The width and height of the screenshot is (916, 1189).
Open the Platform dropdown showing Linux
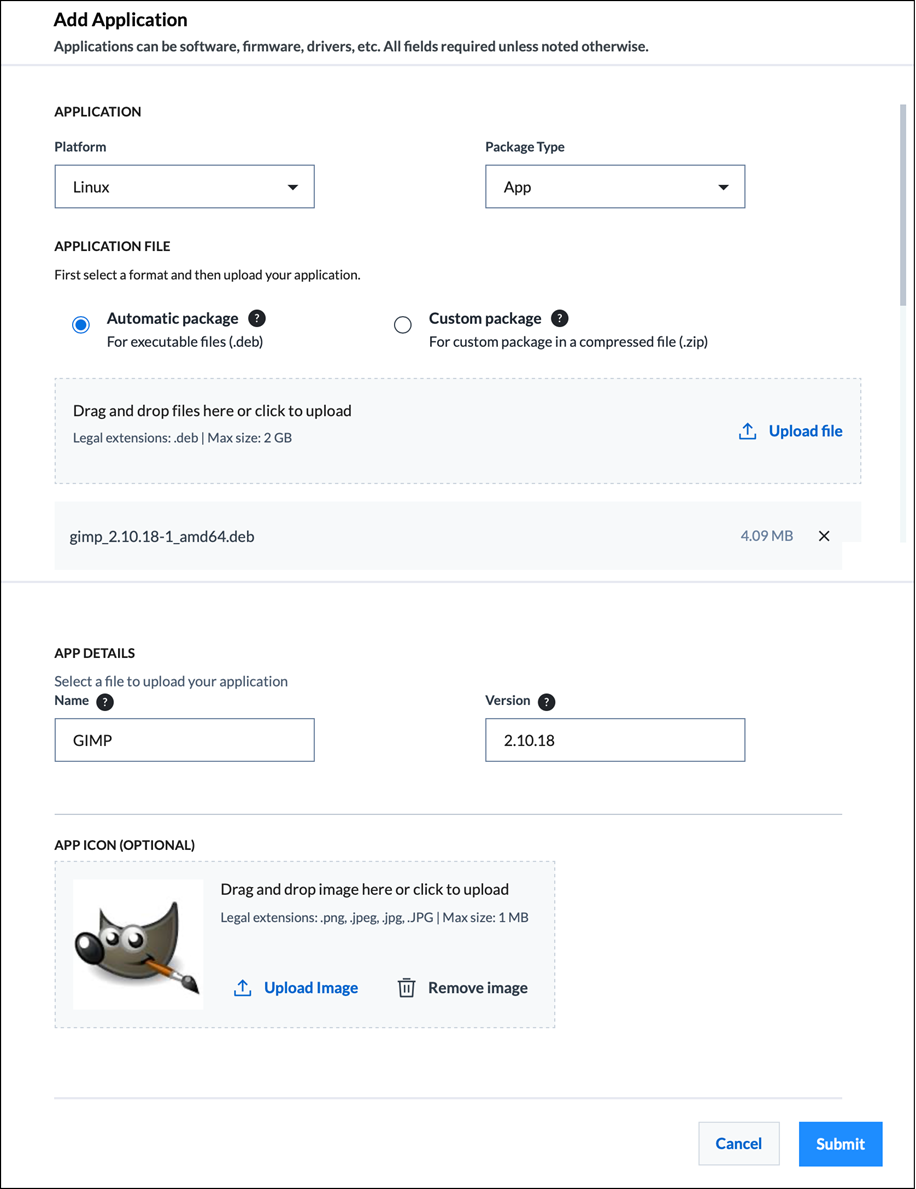click(184, 187)
